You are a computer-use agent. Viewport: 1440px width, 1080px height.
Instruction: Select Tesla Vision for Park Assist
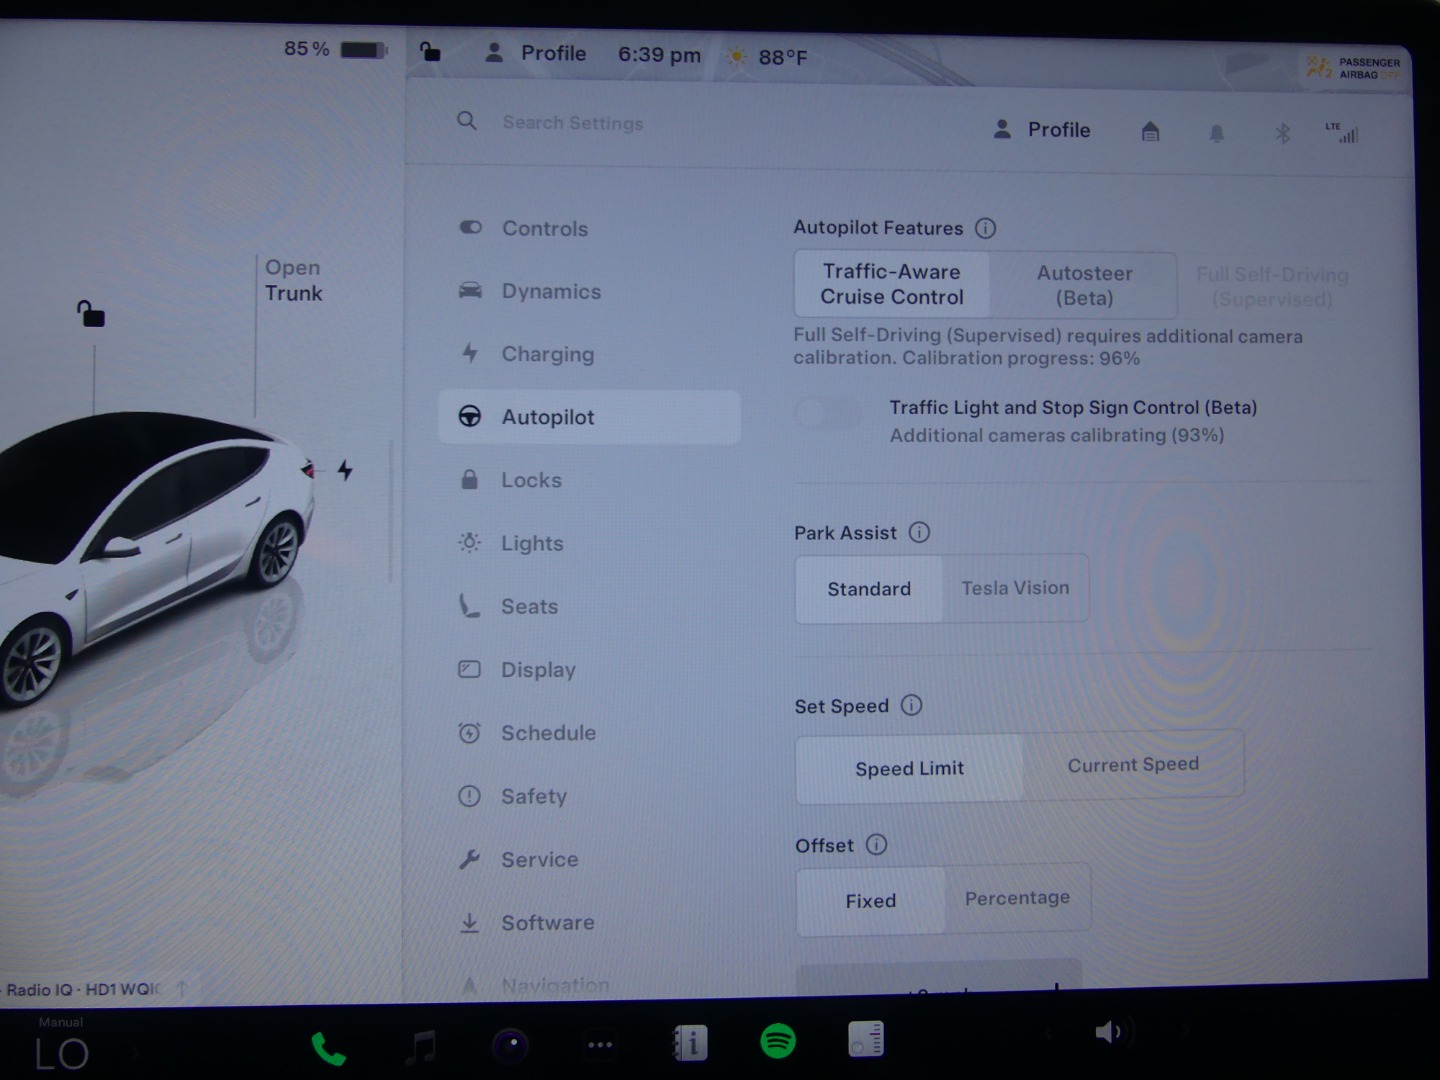[x=1015, y=588]
